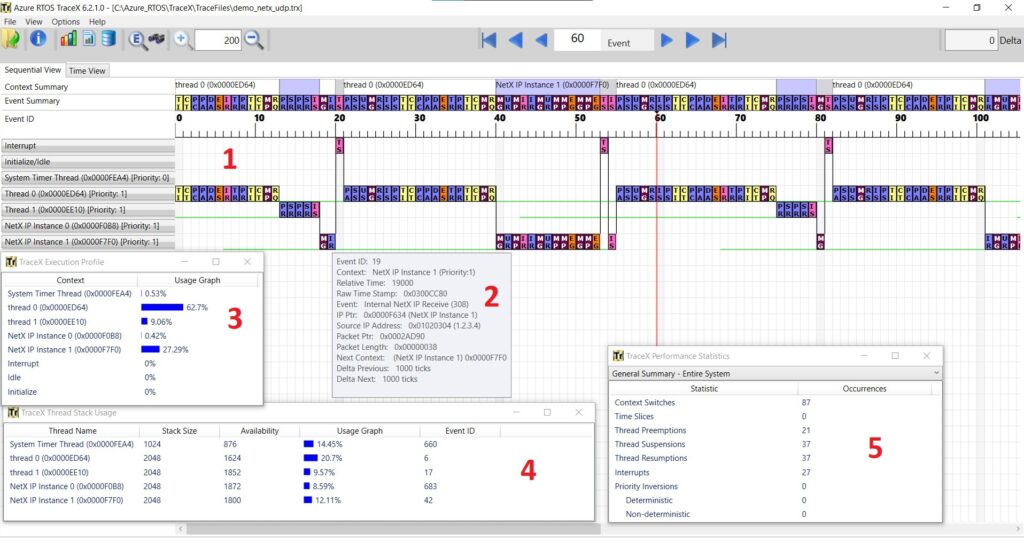The image size is (1024, 549).
Task: Open General Summary - Entire System dropdown
Action: pyautogui.click(x=775, y=373)
